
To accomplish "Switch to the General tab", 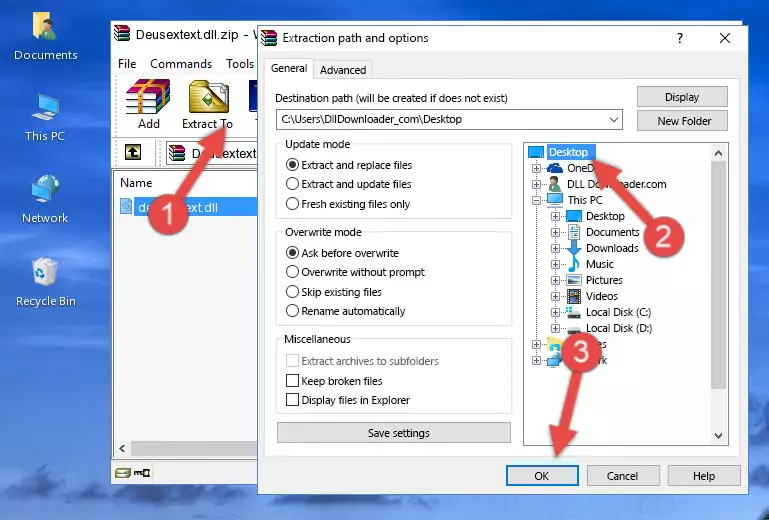I will click(289, 68).
